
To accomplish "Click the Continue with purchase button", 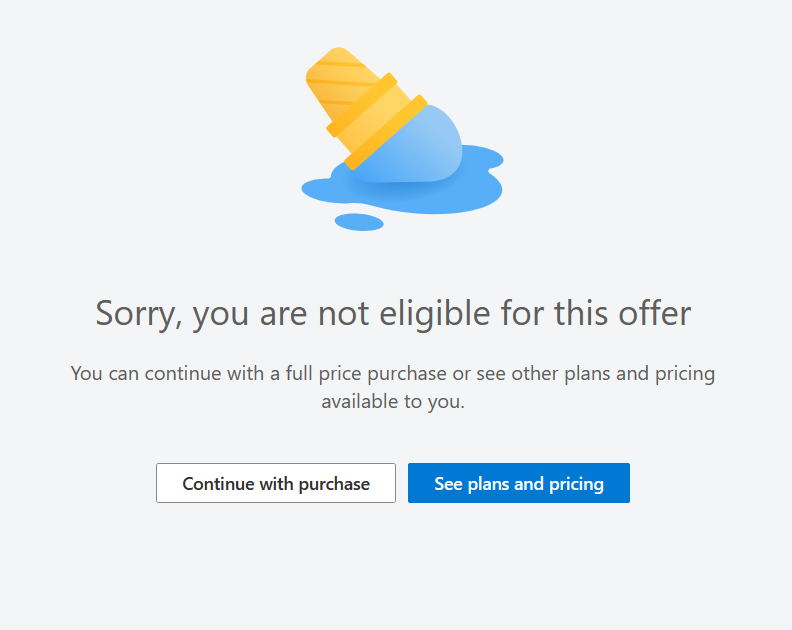I will (276, 483).
